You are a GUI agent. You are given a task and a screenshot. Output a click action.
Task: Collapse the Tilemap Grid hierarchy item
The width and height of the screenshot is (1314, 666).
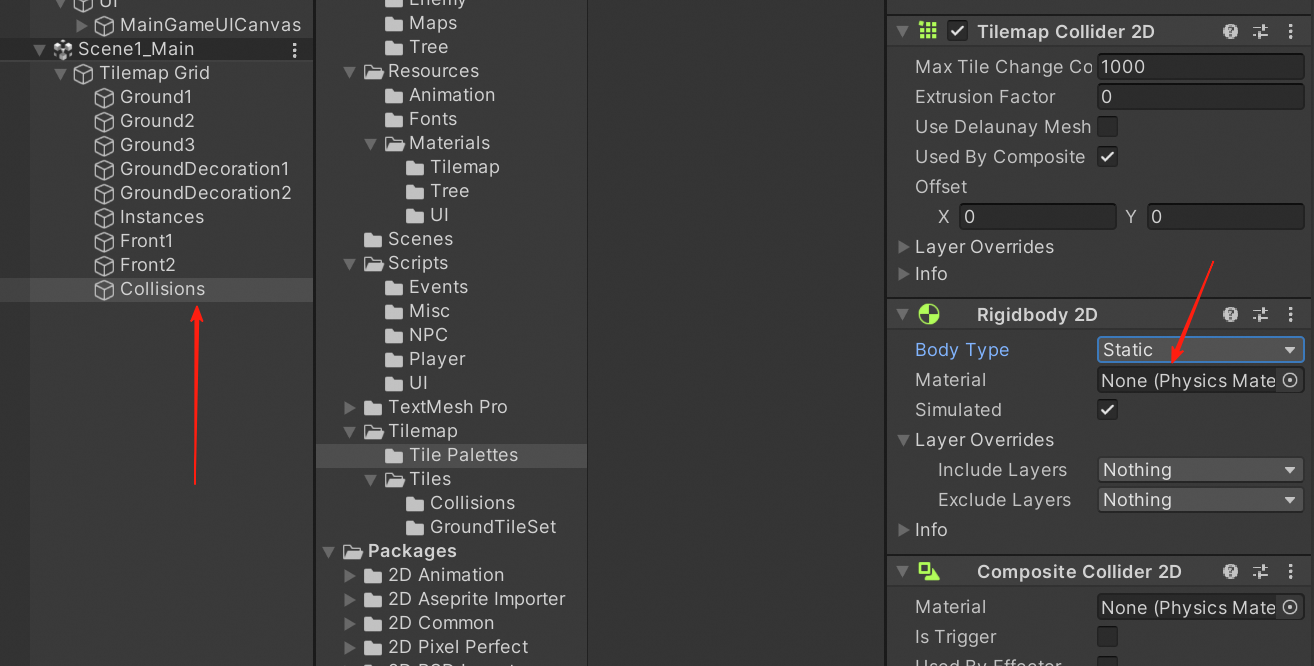tap(60, 73)
